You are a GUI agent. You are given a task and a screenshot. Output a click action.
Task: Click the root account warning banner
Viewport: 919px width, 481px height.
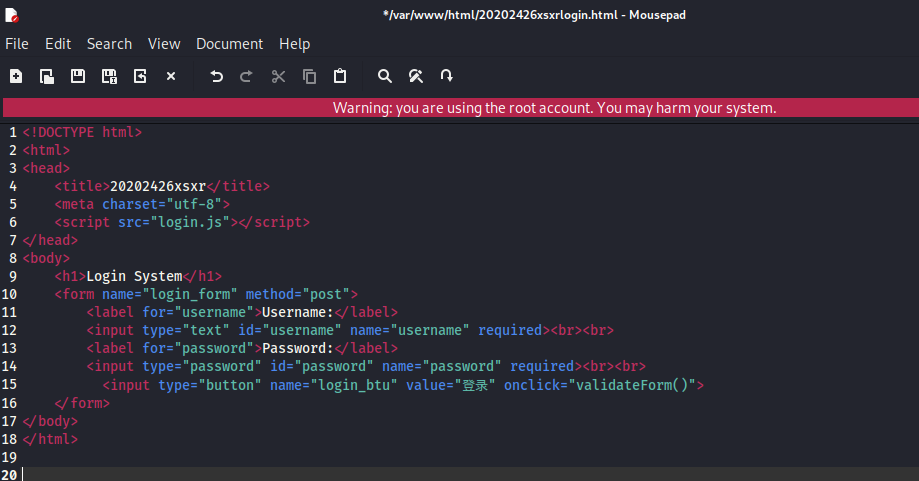tap(461, 108)
